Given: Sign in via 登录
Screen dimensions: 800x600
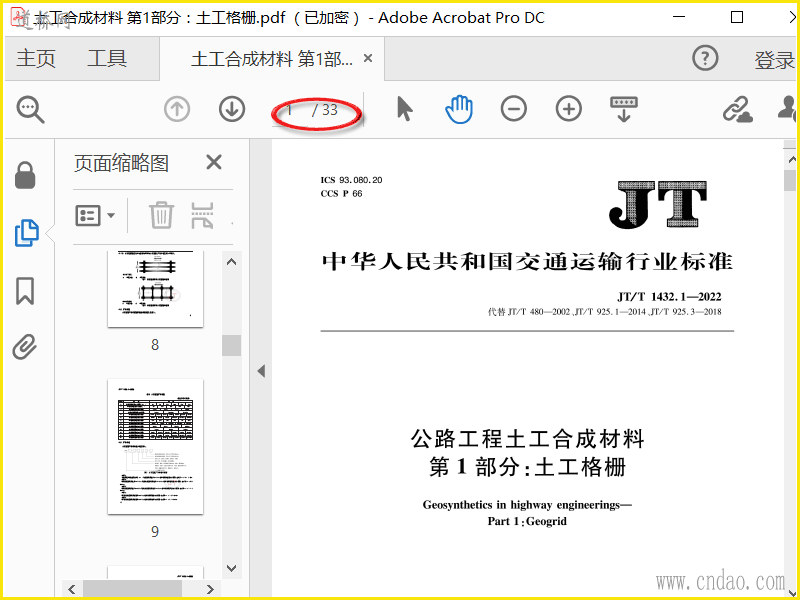Looking at the screenshot, I should pos(774,60).
